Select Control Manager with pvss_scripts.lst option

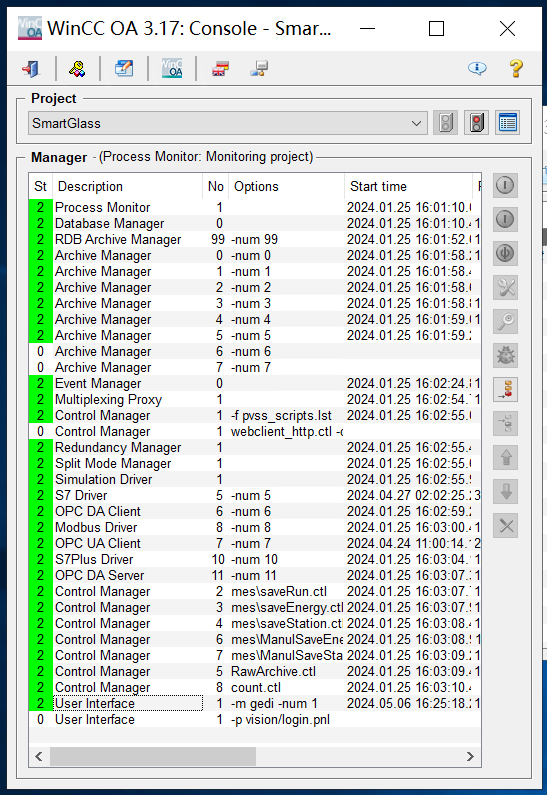point(254,416)
